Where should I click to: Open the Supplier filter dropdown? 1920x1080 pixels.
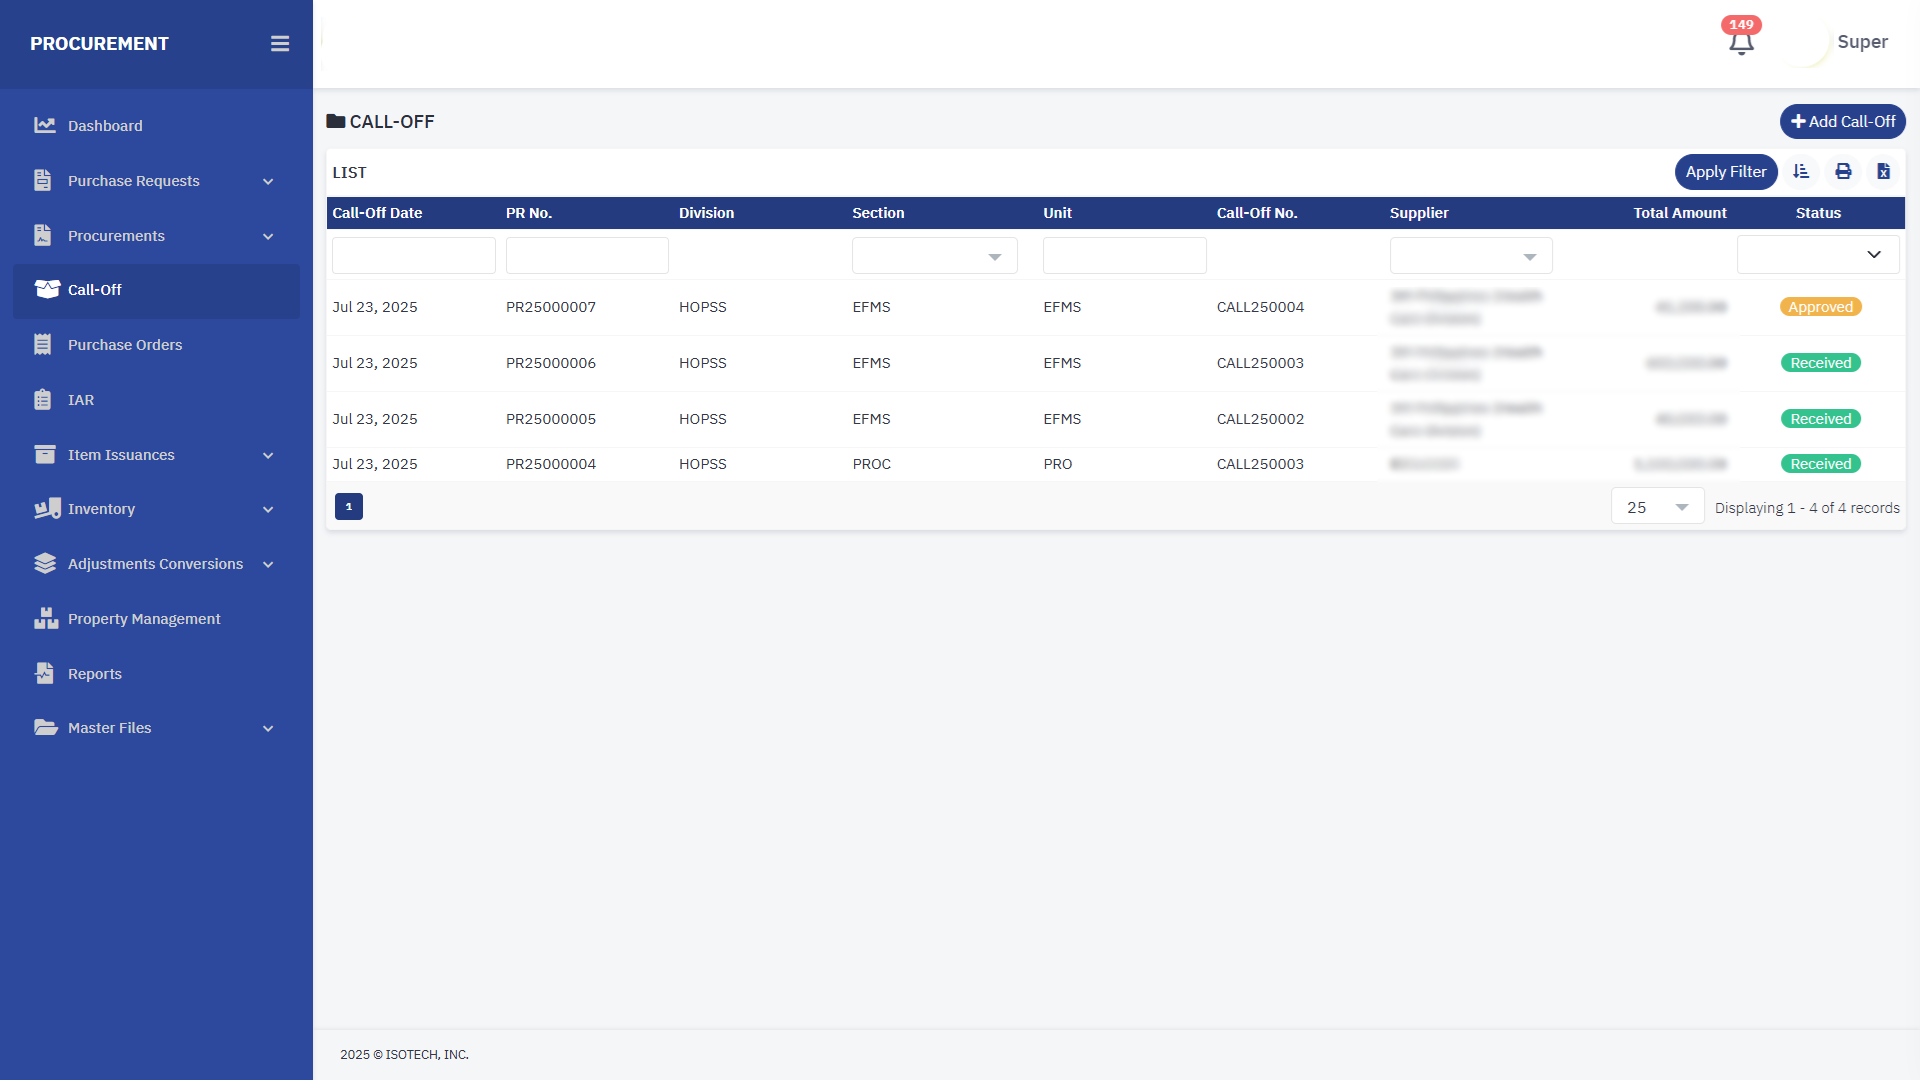click(1470, 256)
